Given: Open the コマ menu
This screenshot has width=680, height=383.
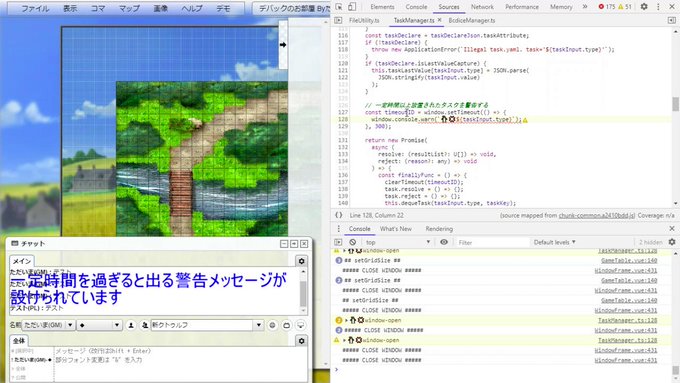Looking at the screenshot, I should coord(98,8).
